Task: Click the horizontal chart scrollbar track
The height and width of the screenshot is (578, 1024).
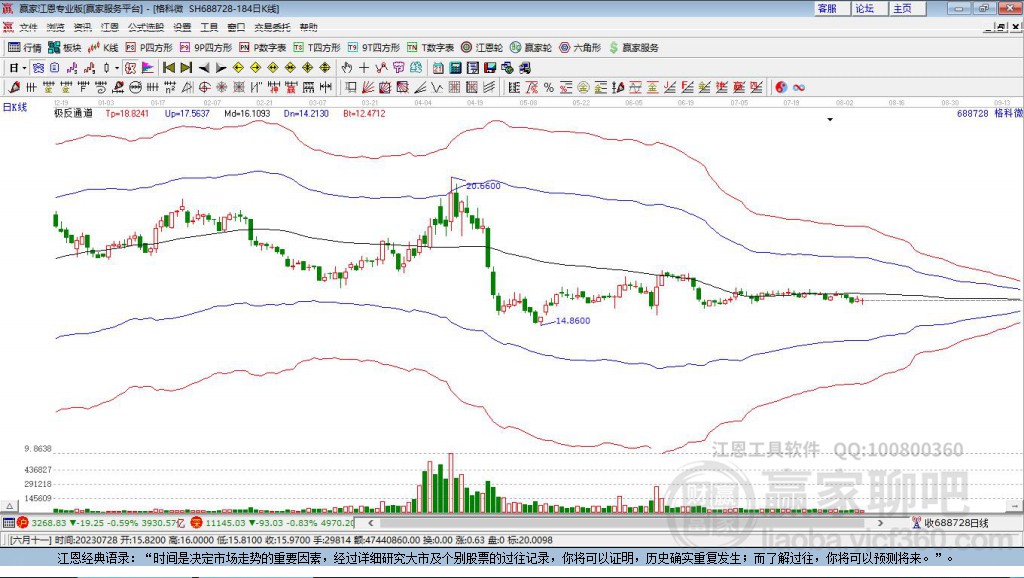Action: (x=626, y=522)
